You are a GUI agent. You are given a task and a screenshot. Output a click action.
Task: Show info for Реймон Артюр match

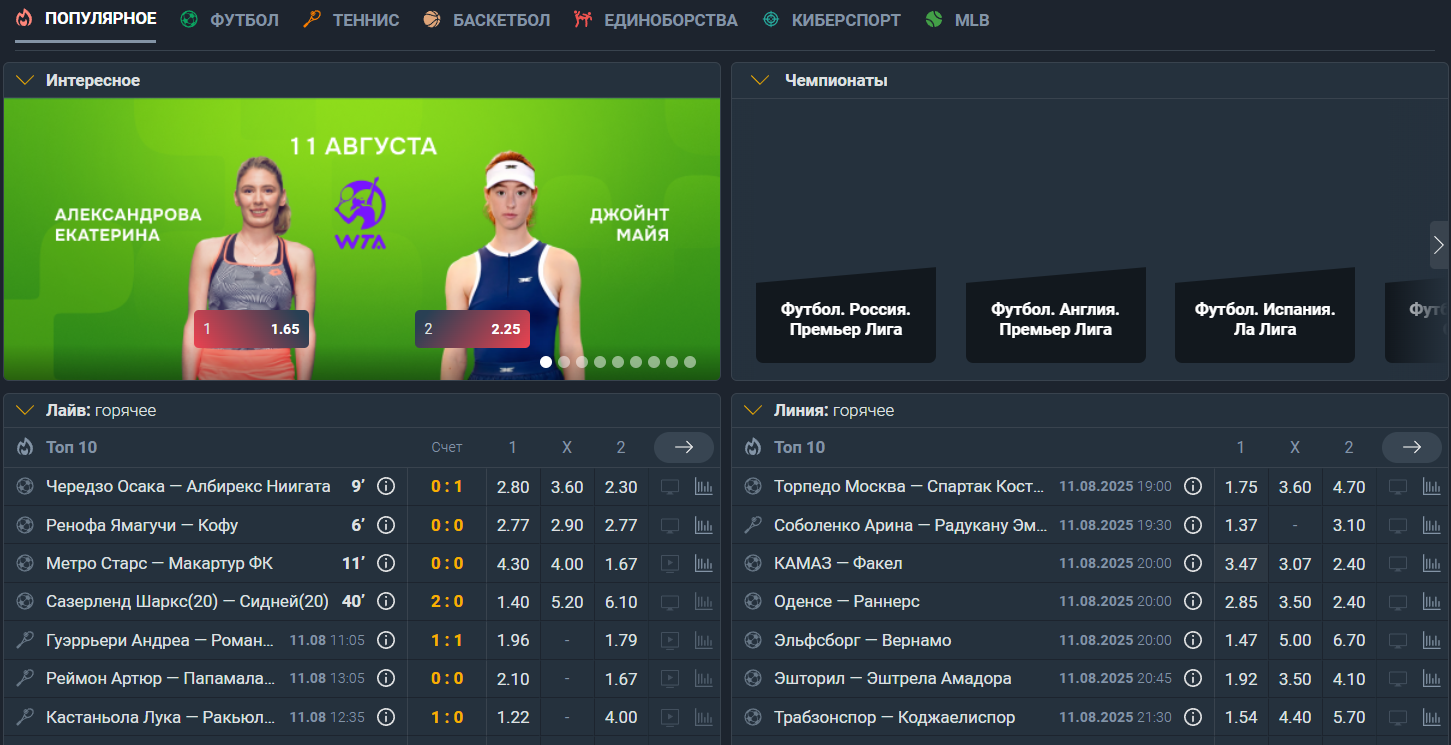coord(386,679)
